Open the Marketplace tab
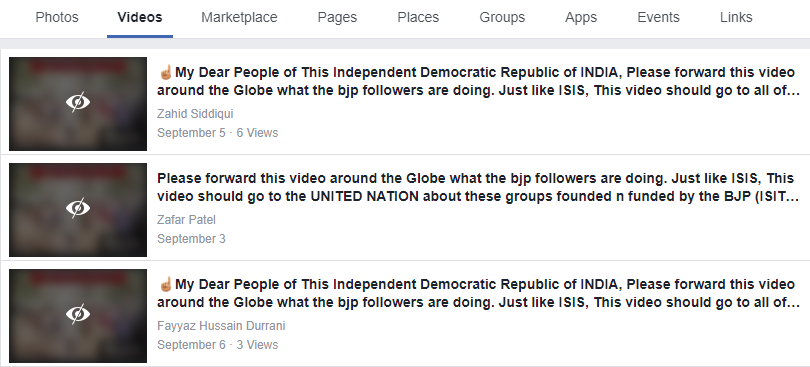Image resolution: width=810 pixels, height=367 pixels. pyautogui.click(x=239, y=18)
